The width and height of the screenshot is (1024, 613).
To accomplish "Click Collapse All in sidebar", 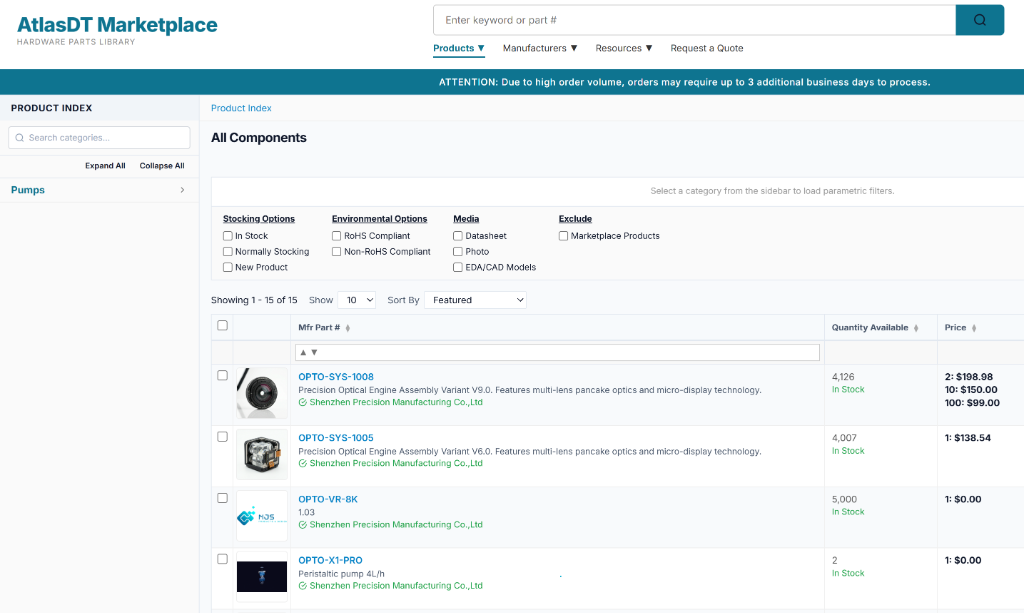I will click(162, 166).
